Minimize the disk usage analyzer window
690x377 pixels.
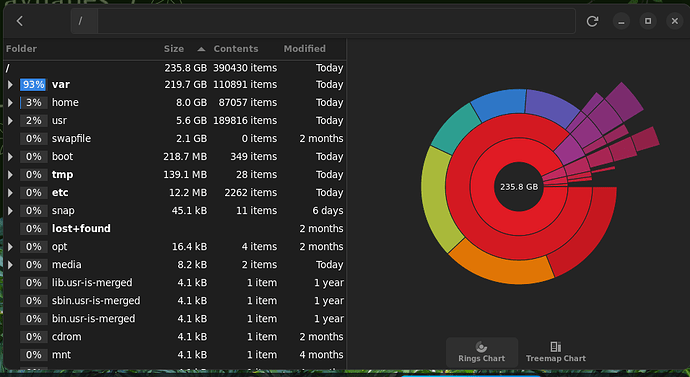621,21
